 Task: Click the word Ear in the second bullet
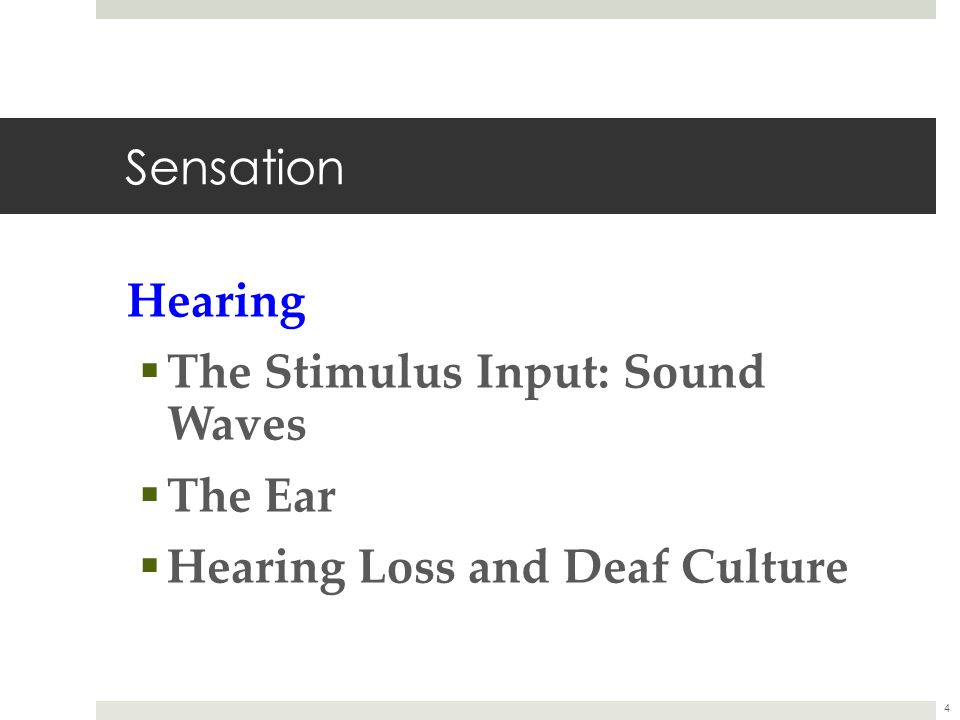tap(301, 495)
